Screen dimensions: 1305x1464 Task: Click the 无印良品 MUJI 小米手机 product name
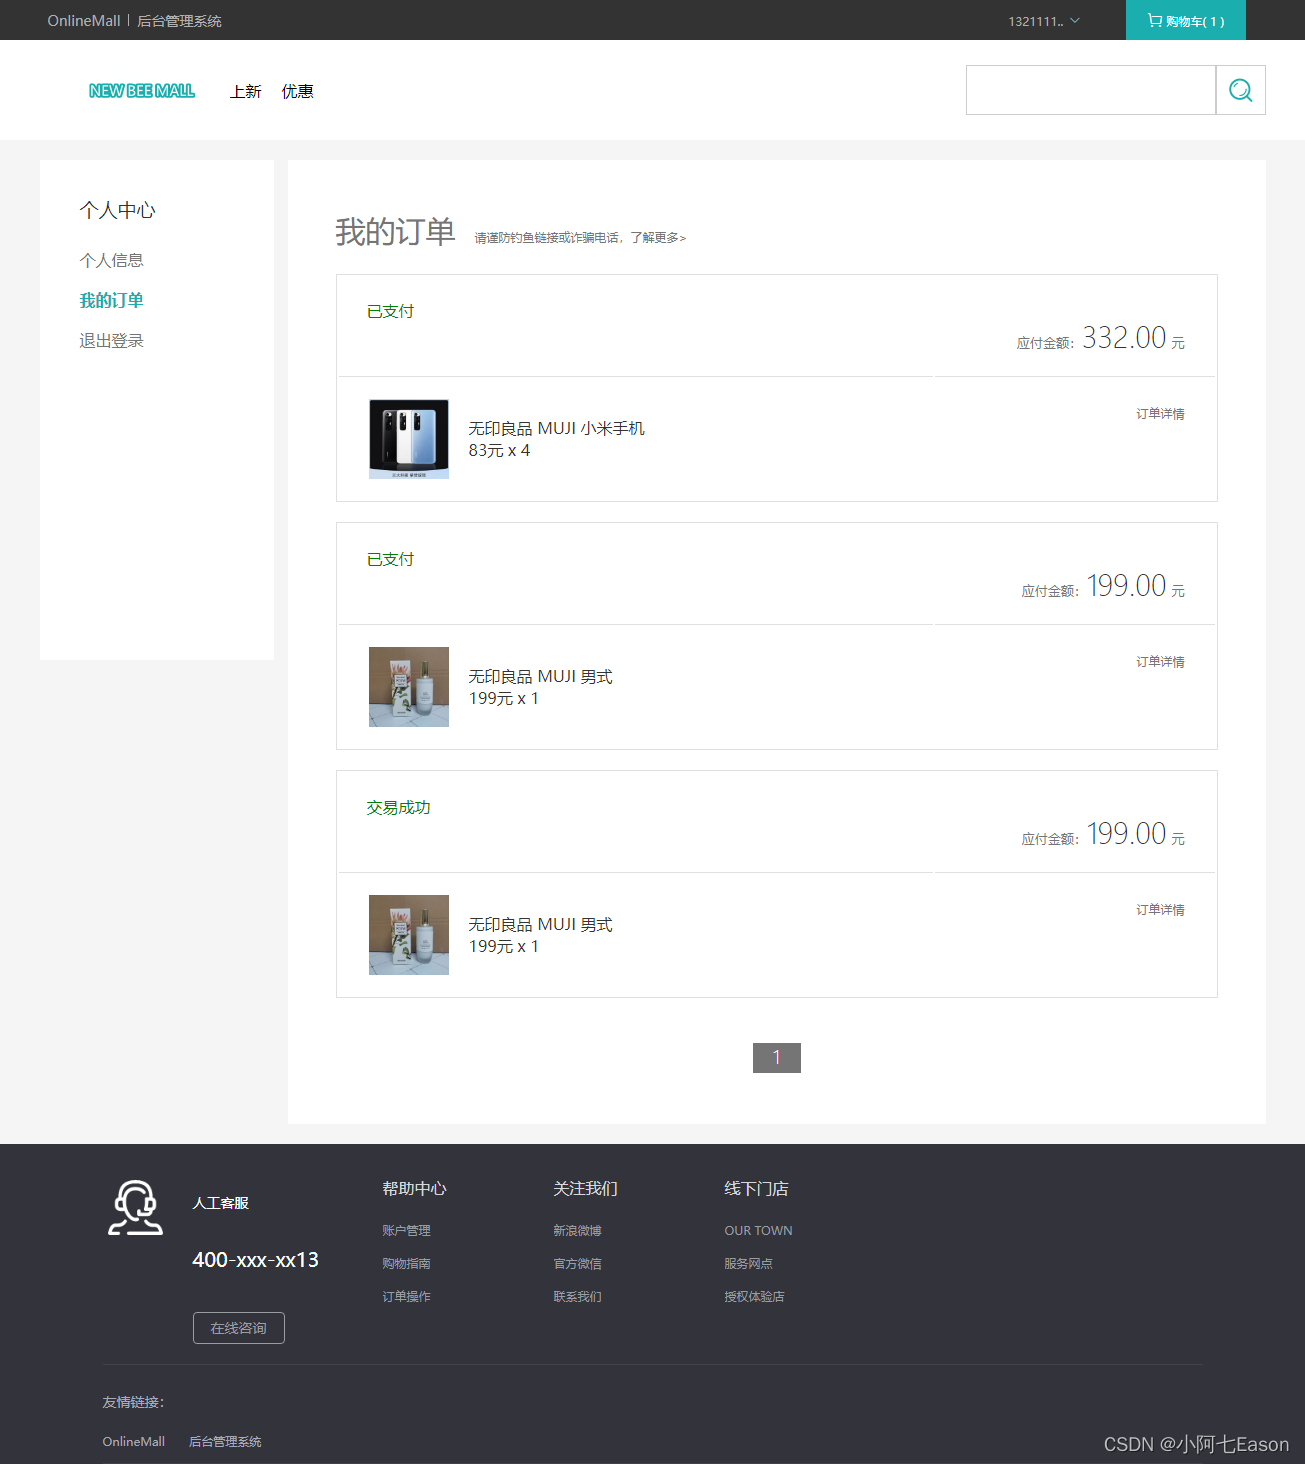pyautogui.click(x=557, y=428)
